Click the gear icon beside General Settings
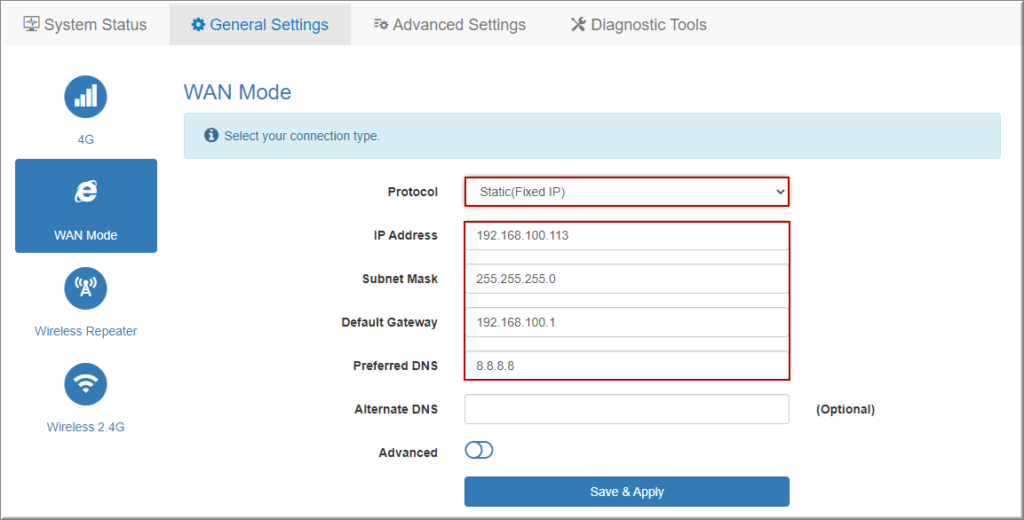This screenshot has width=1024, height=520. coord(198,24)
